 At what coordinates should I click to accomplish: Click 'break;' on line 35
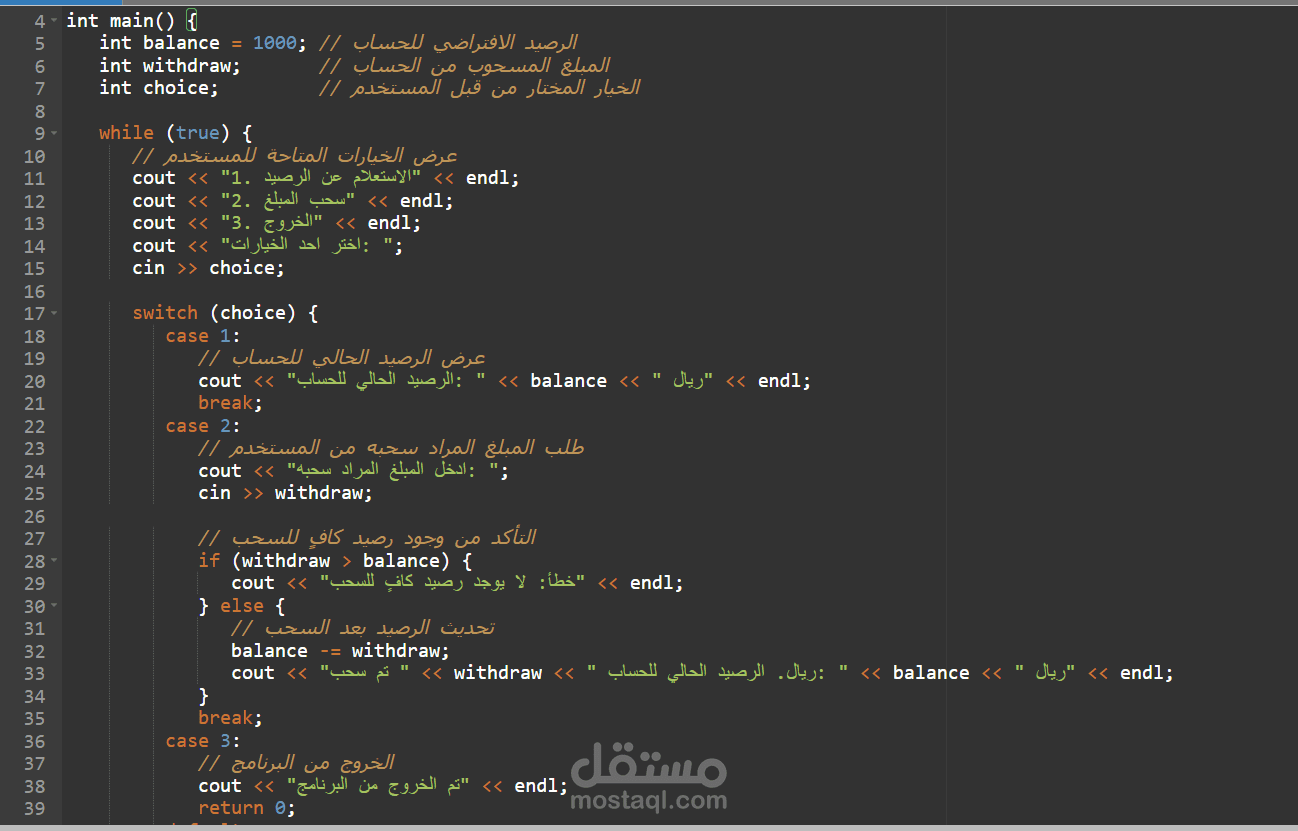coord(230,718)
